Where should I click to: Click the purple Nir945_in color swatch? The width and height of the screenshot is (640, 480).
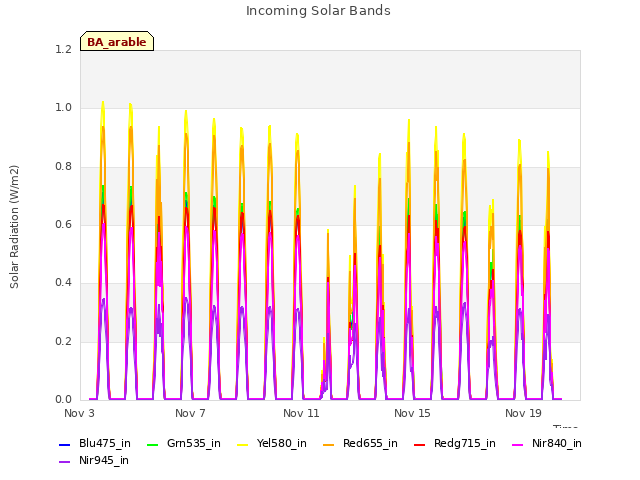pyautogui.click(x=64, y=462)
